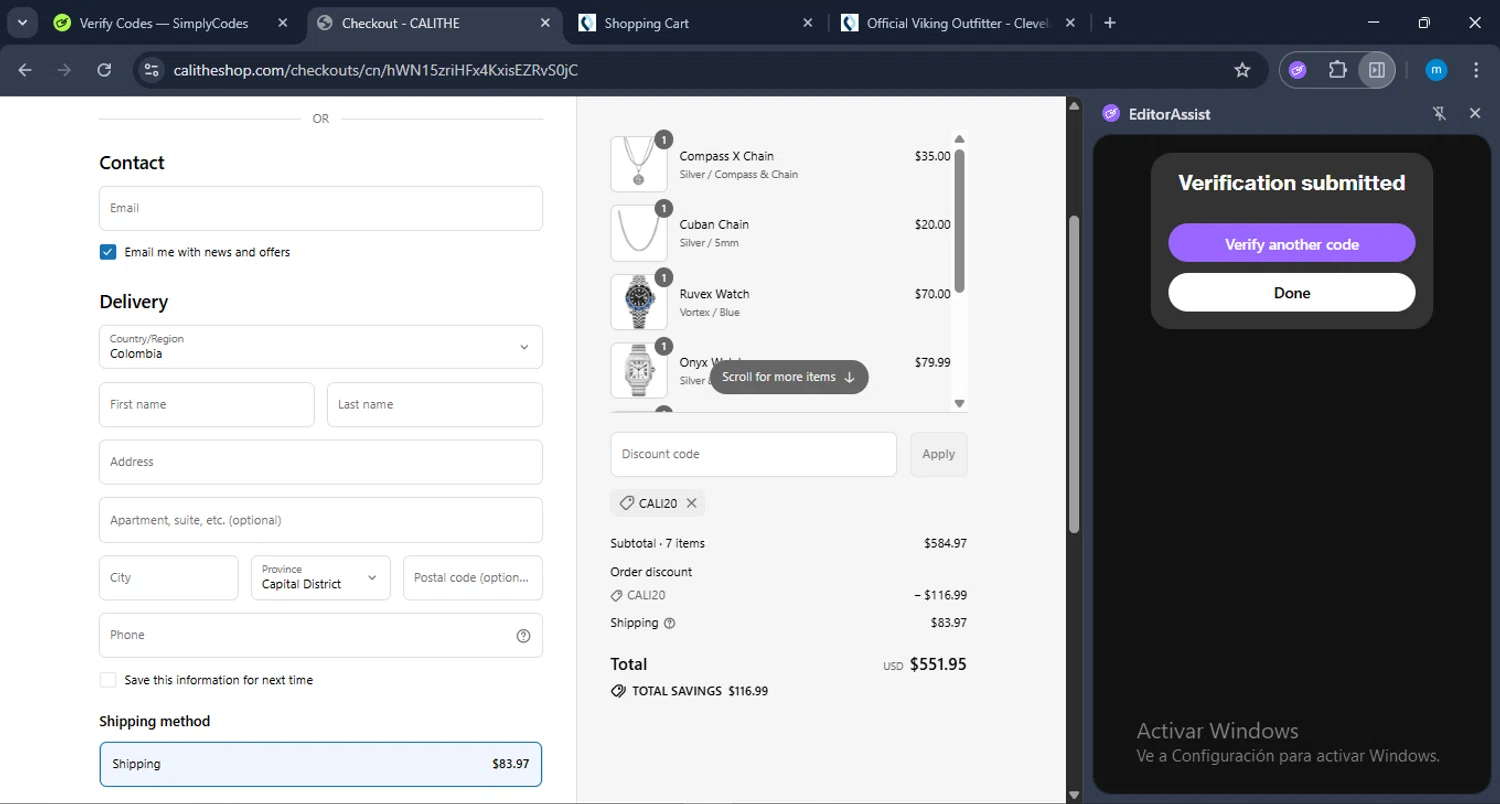1500x804 pixels.
Task: Switch to the Official Viking Outfitter tab
Action: pyautogui.click(x=958, y=23)
